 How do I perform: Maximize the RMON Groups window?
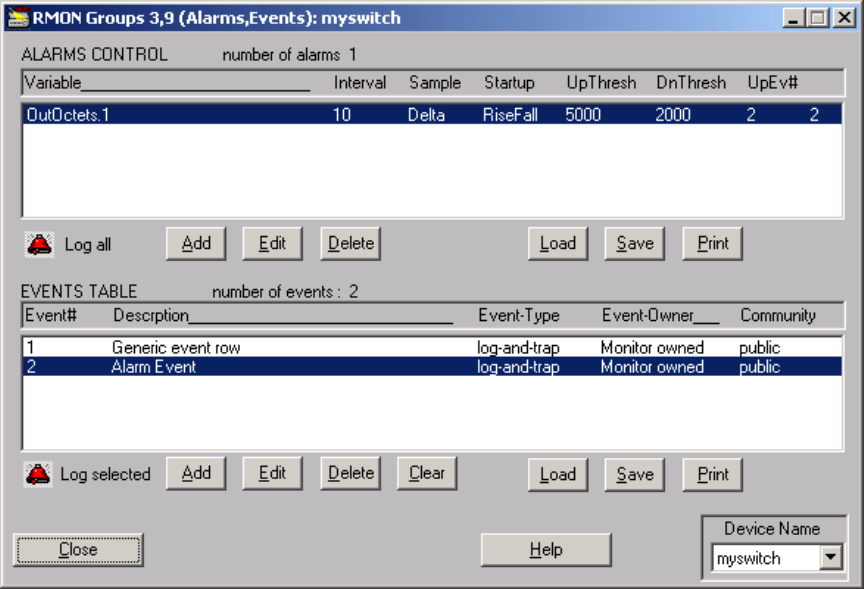[x=818, y=18]
